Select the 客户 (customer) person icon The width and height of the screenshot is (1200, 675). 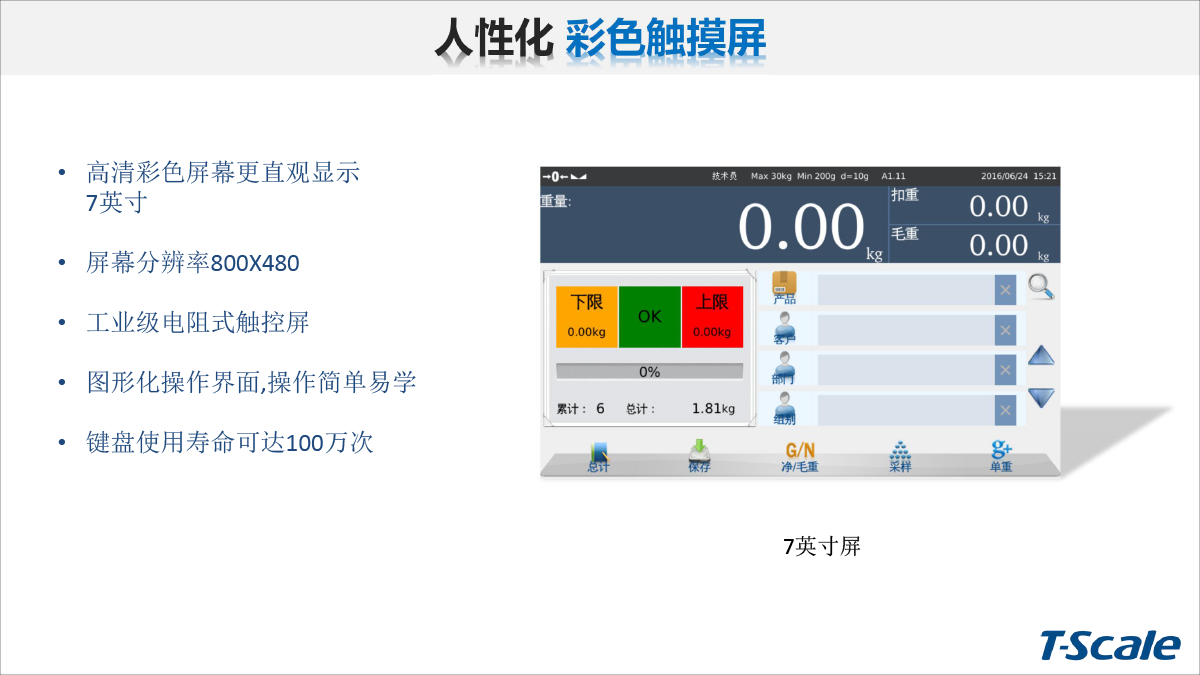coord(785,328)
